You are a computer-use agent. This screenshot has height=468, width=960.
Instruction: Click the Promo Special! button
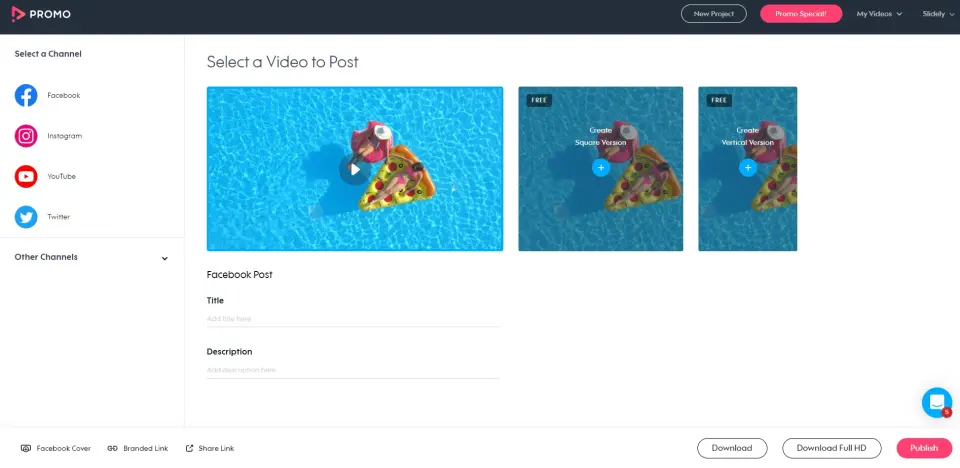pyautogui.click(x=801, y=13)
